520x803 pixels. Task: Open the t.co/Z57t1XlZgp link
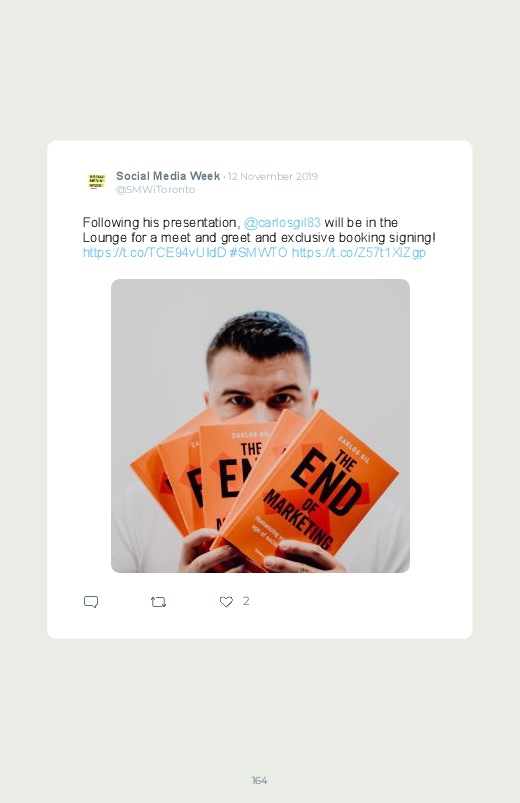[x=359, y=252]
